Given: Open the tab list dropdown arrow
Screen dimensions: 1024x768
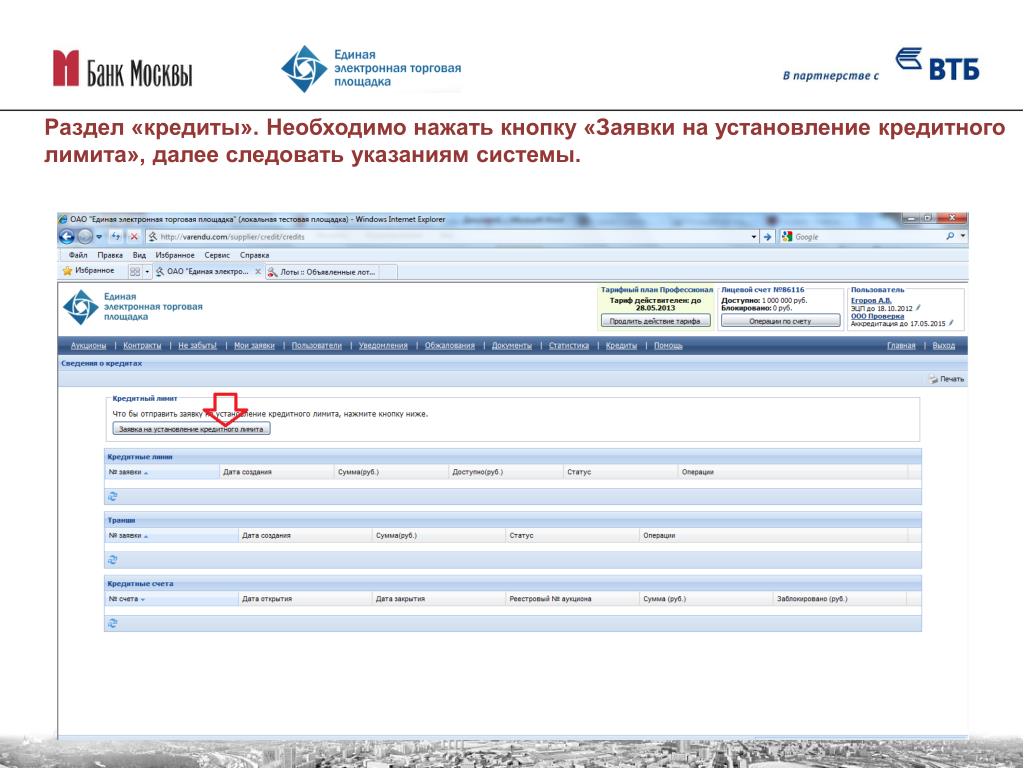Looking at the screenshot, I should (x=148, y=271).
